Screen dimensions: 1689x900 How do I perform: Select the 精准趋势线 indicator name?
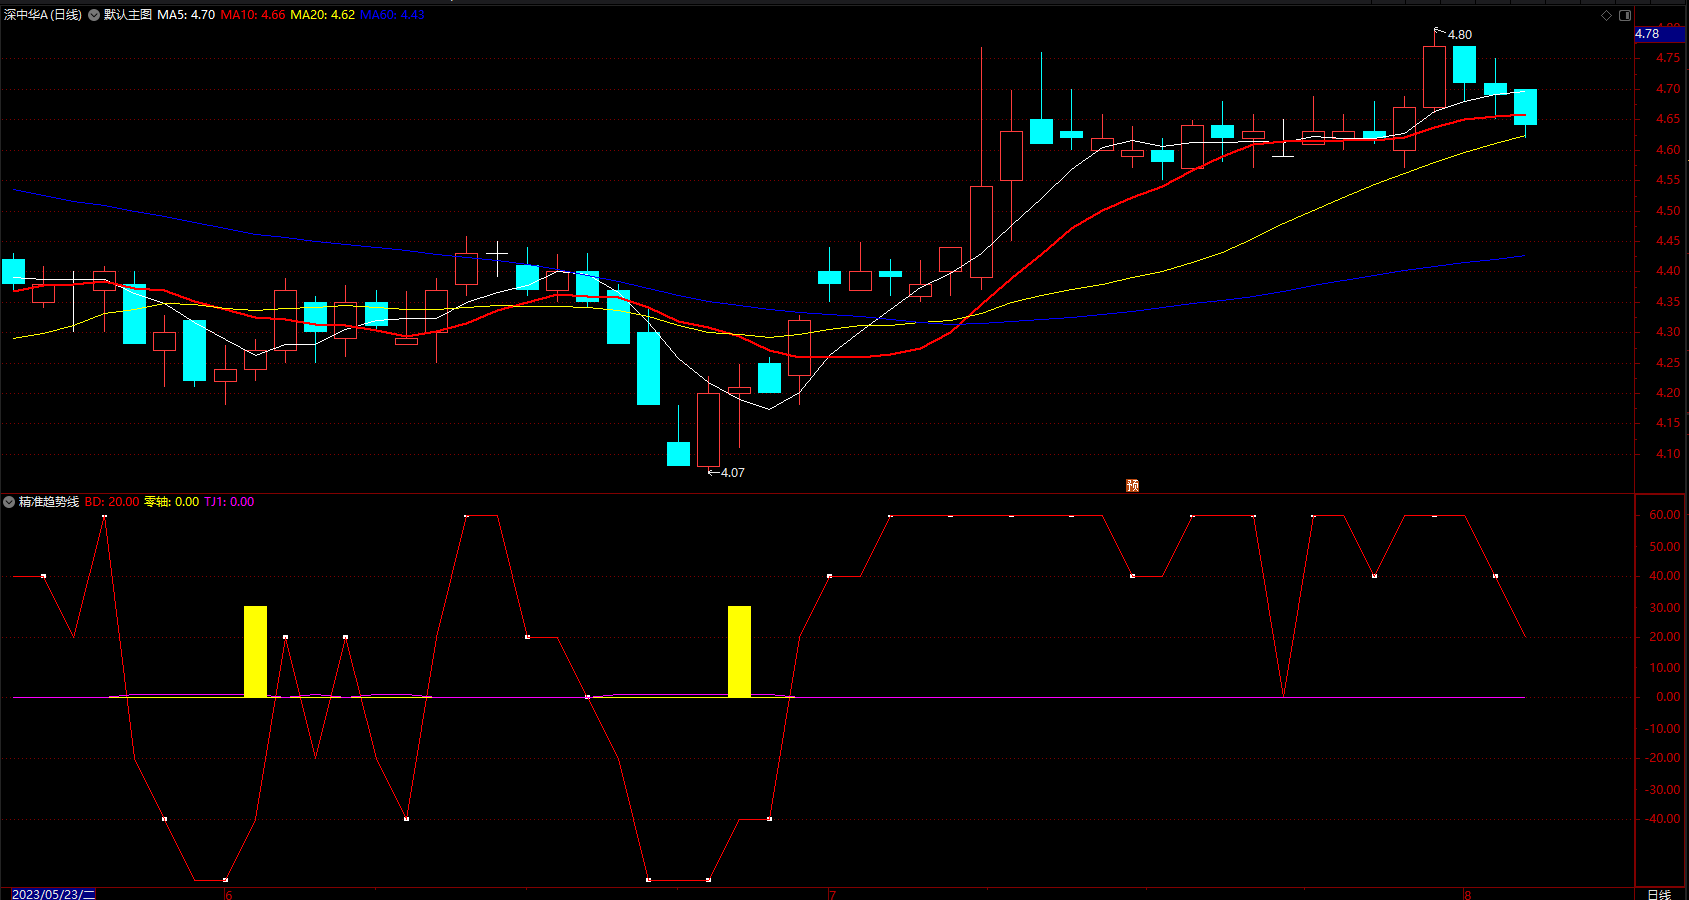tap(49, 502)
